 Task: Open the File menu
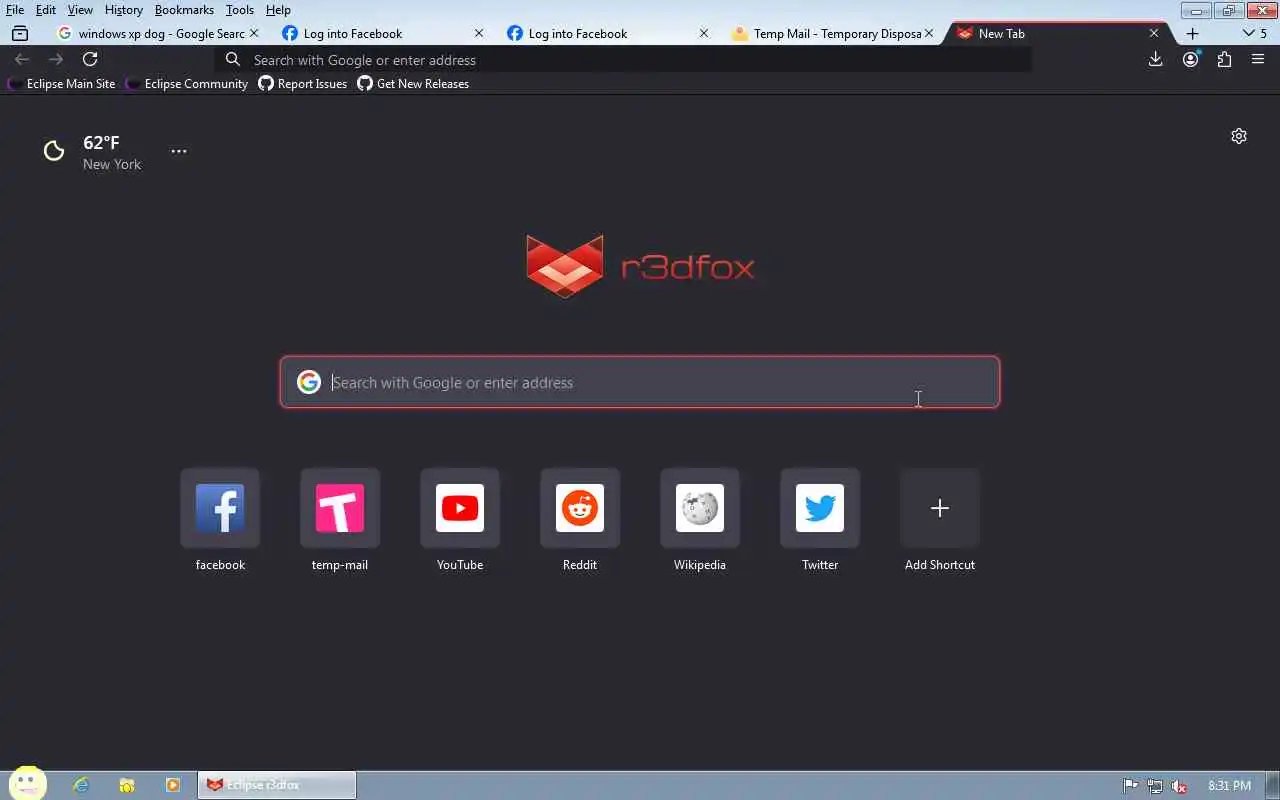pos(15,10)
